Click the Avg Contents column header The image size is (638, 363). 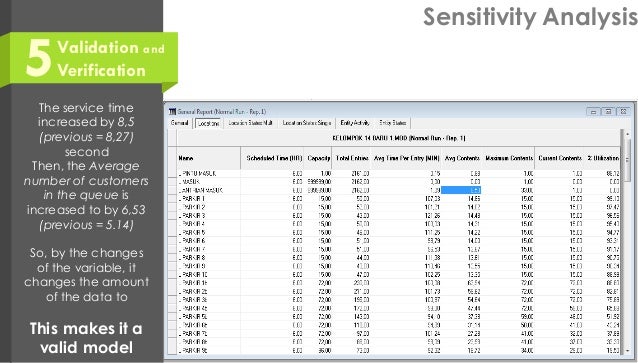(x=462, y=158)
